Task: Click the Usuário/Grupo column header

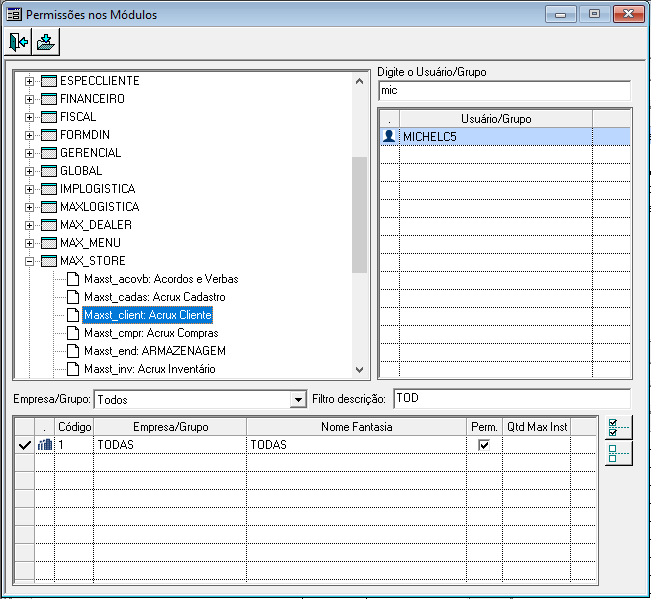Action: [496, 119]
